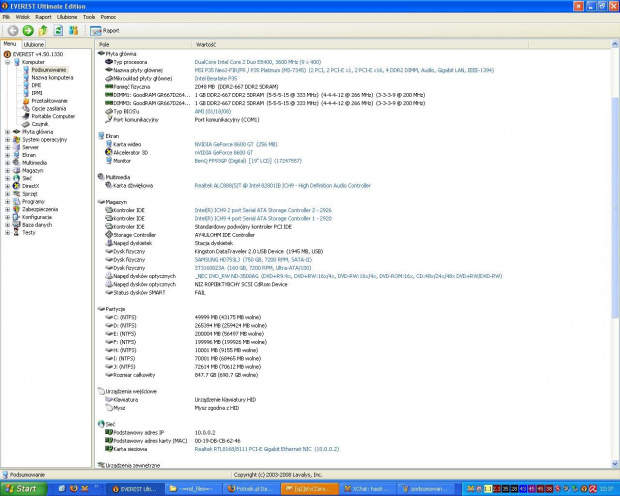Open the Plik menu
620x496 pixels.
tap(6, 17)
